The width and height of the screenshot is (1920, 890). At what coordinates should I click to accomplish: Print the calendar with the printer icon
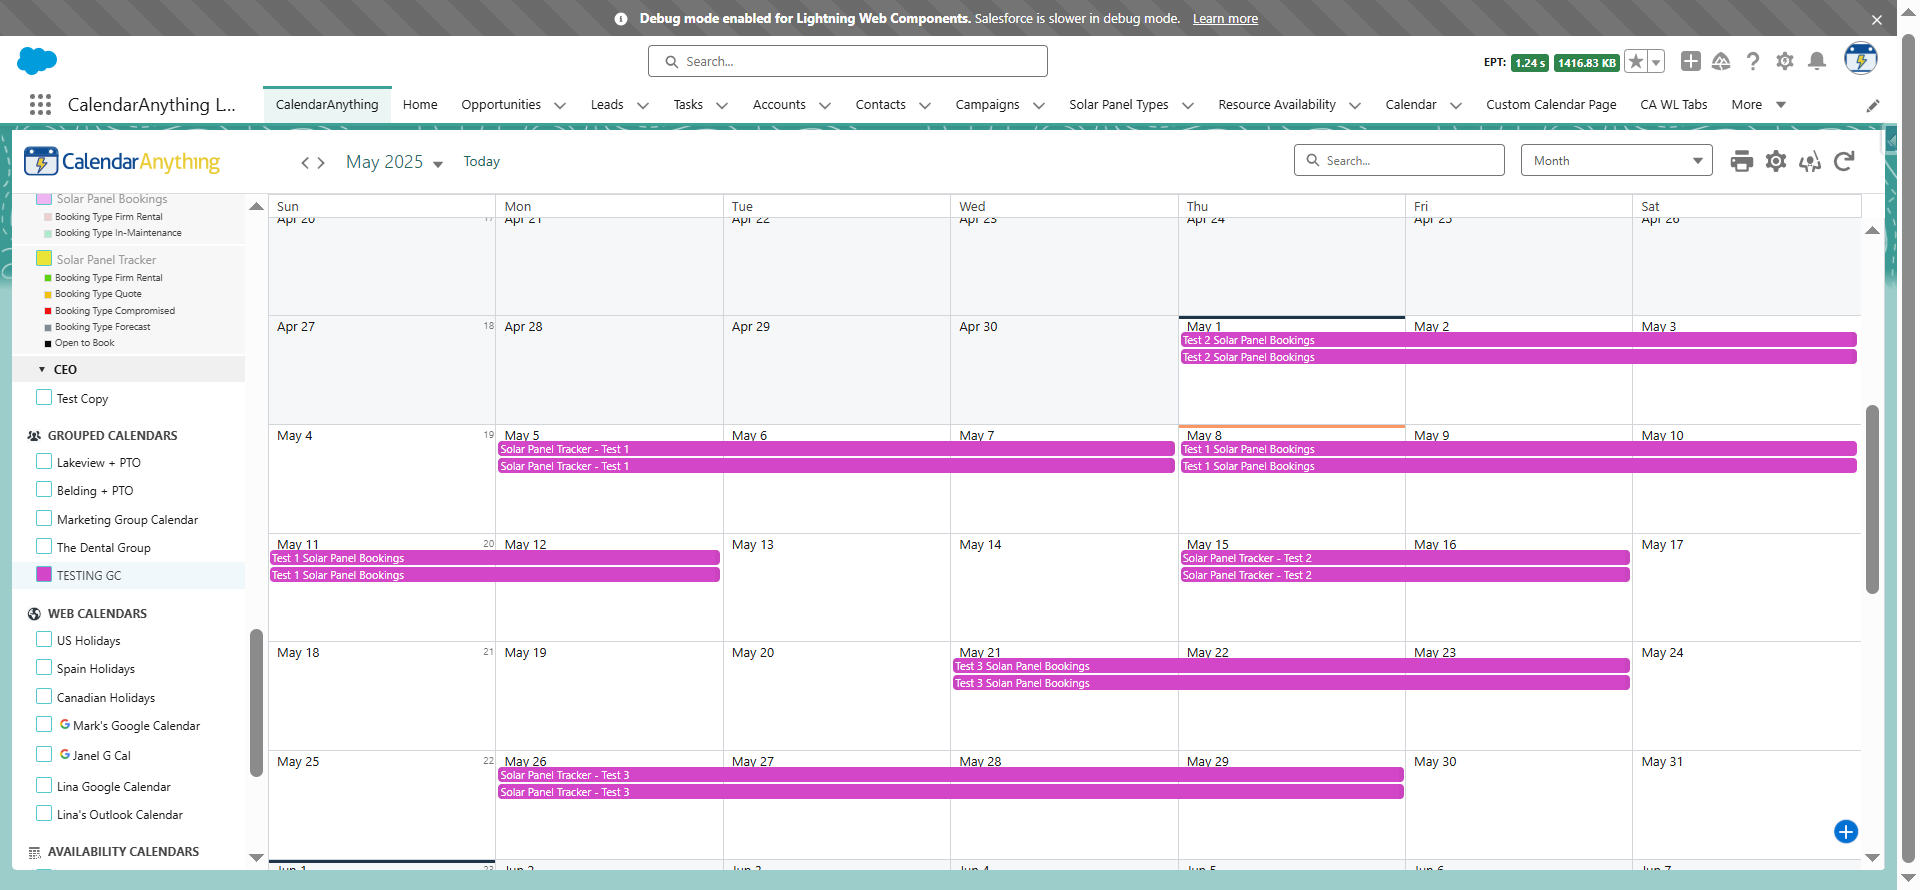point(1742,161)
